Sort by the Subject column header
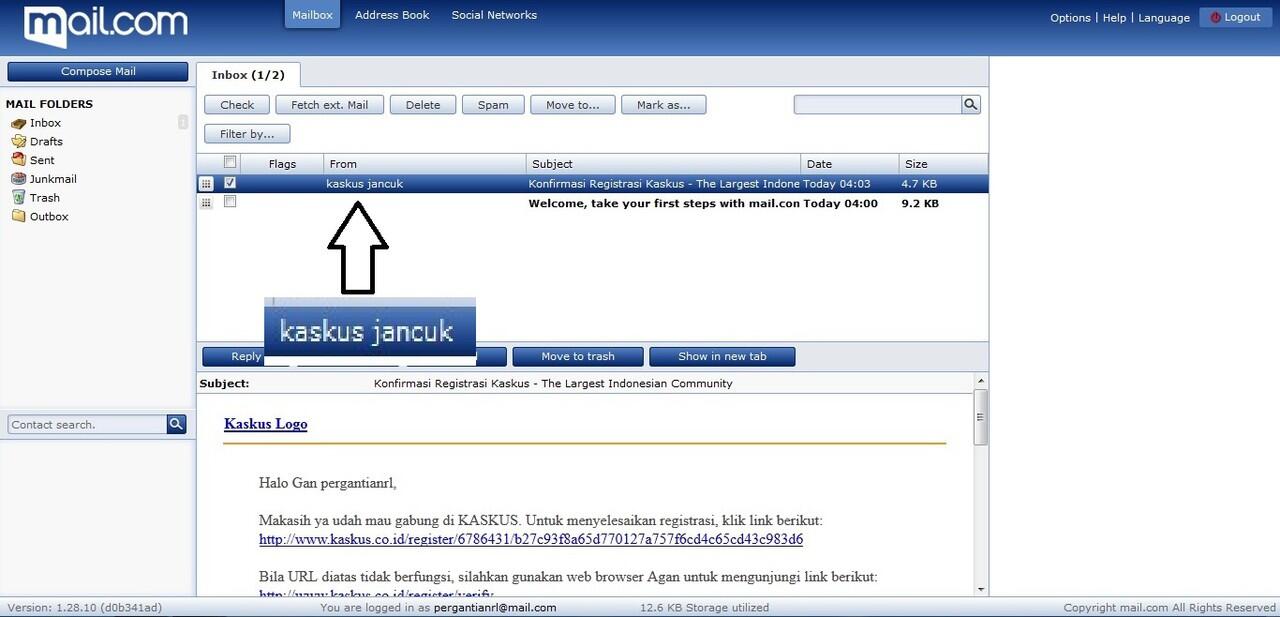Image resolution: width=1280 pixels, height=617 pixels. 664,164
